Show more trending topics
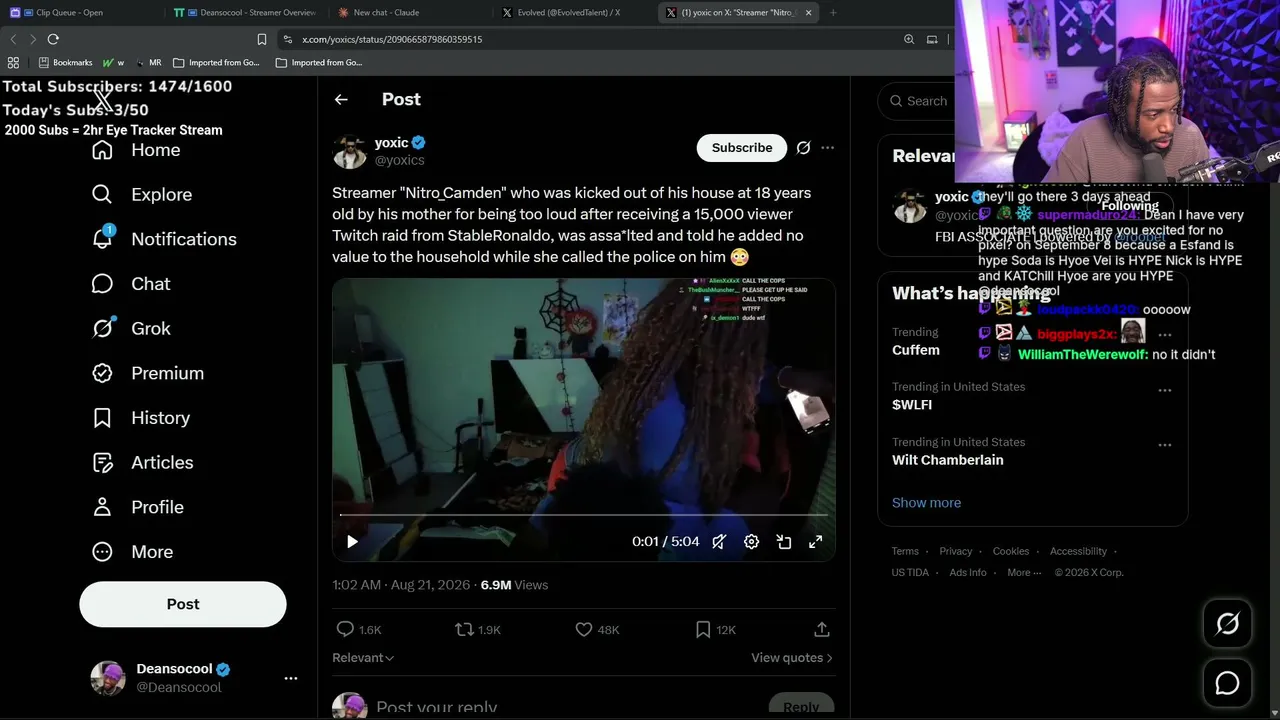 click(x=926, y=502)
